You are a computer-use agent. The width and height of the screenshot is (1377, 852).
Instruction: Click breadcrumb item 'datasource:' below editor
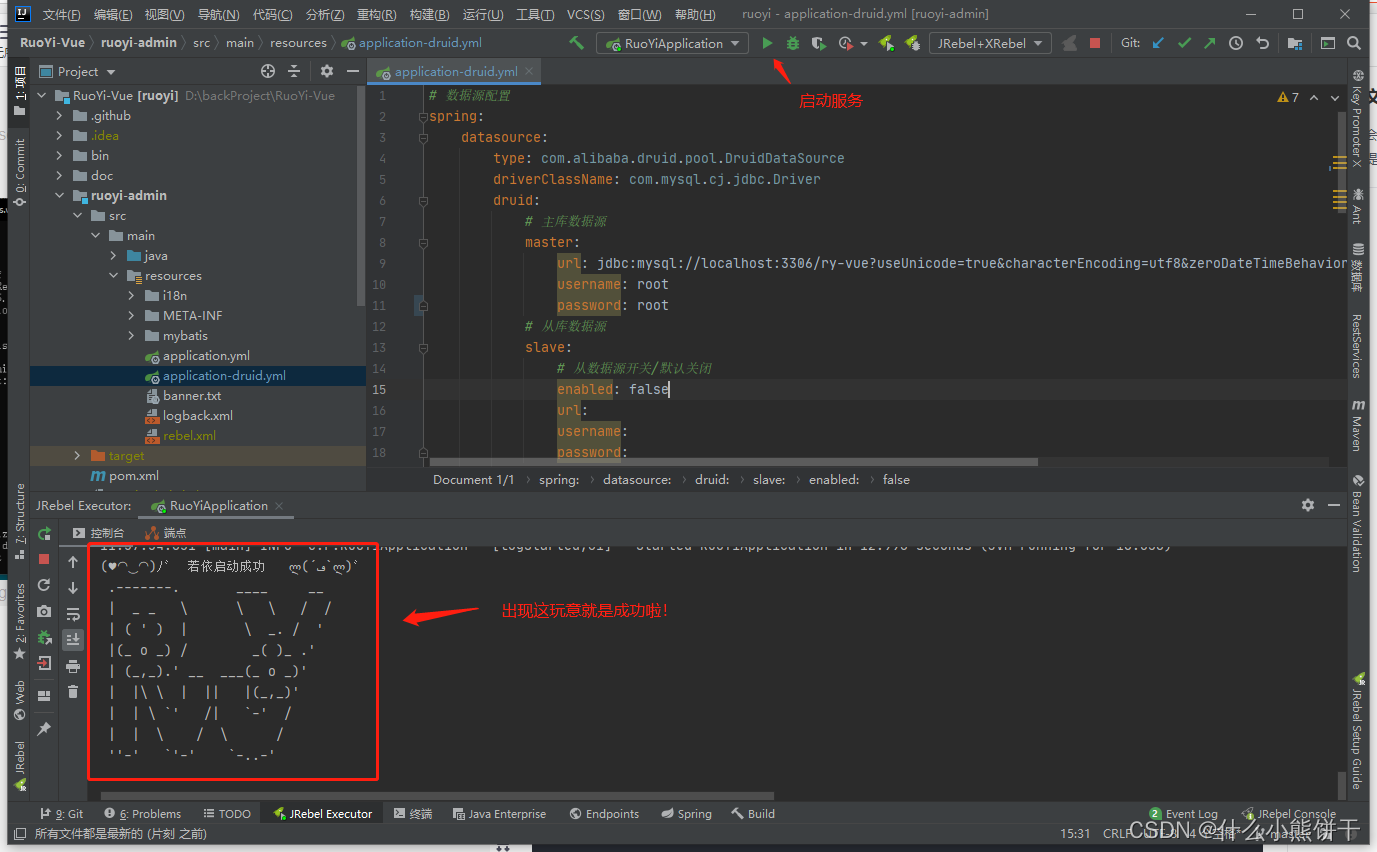637,480
